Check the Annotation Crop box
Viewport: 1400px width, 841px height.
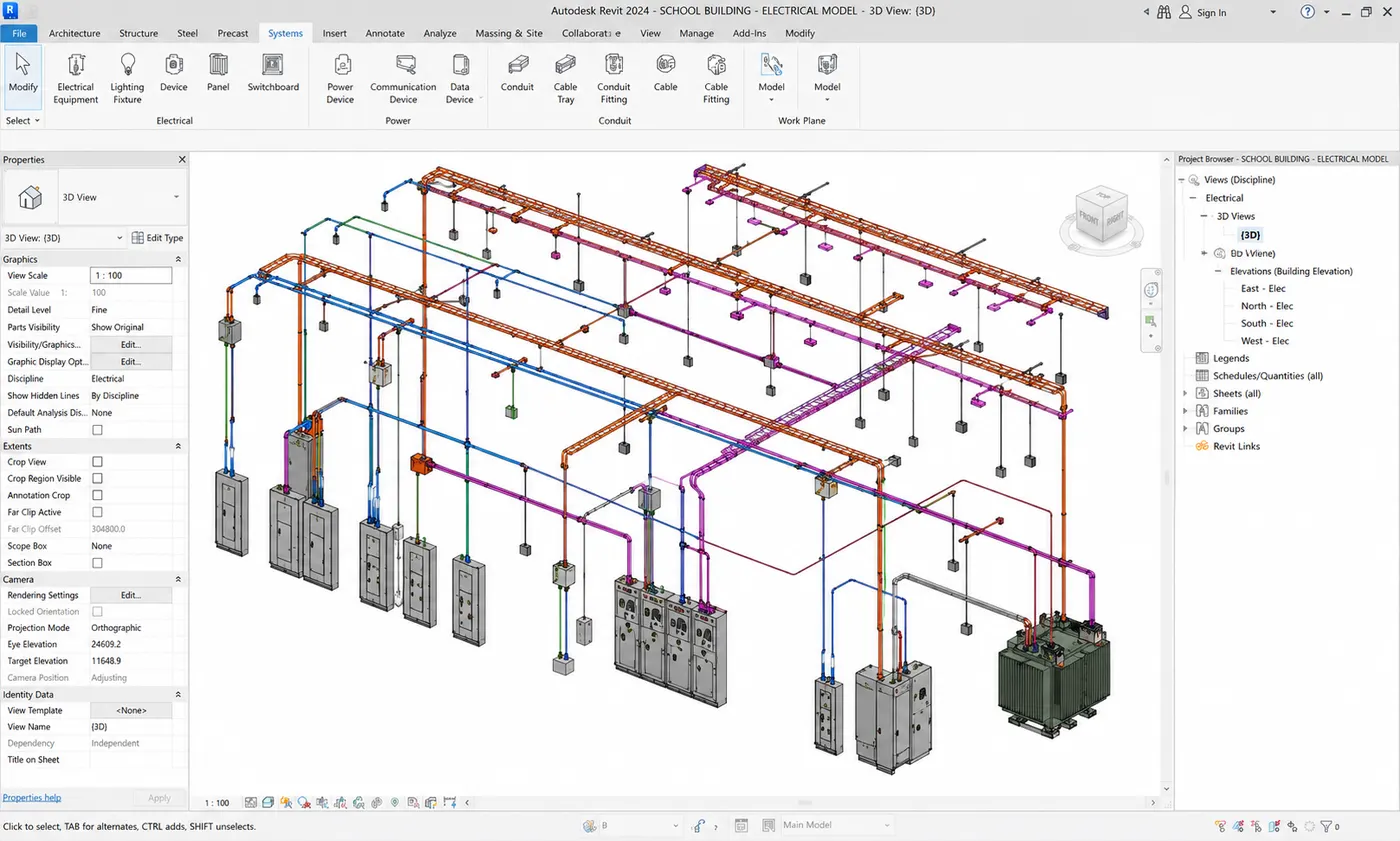(x=97, y=496)
